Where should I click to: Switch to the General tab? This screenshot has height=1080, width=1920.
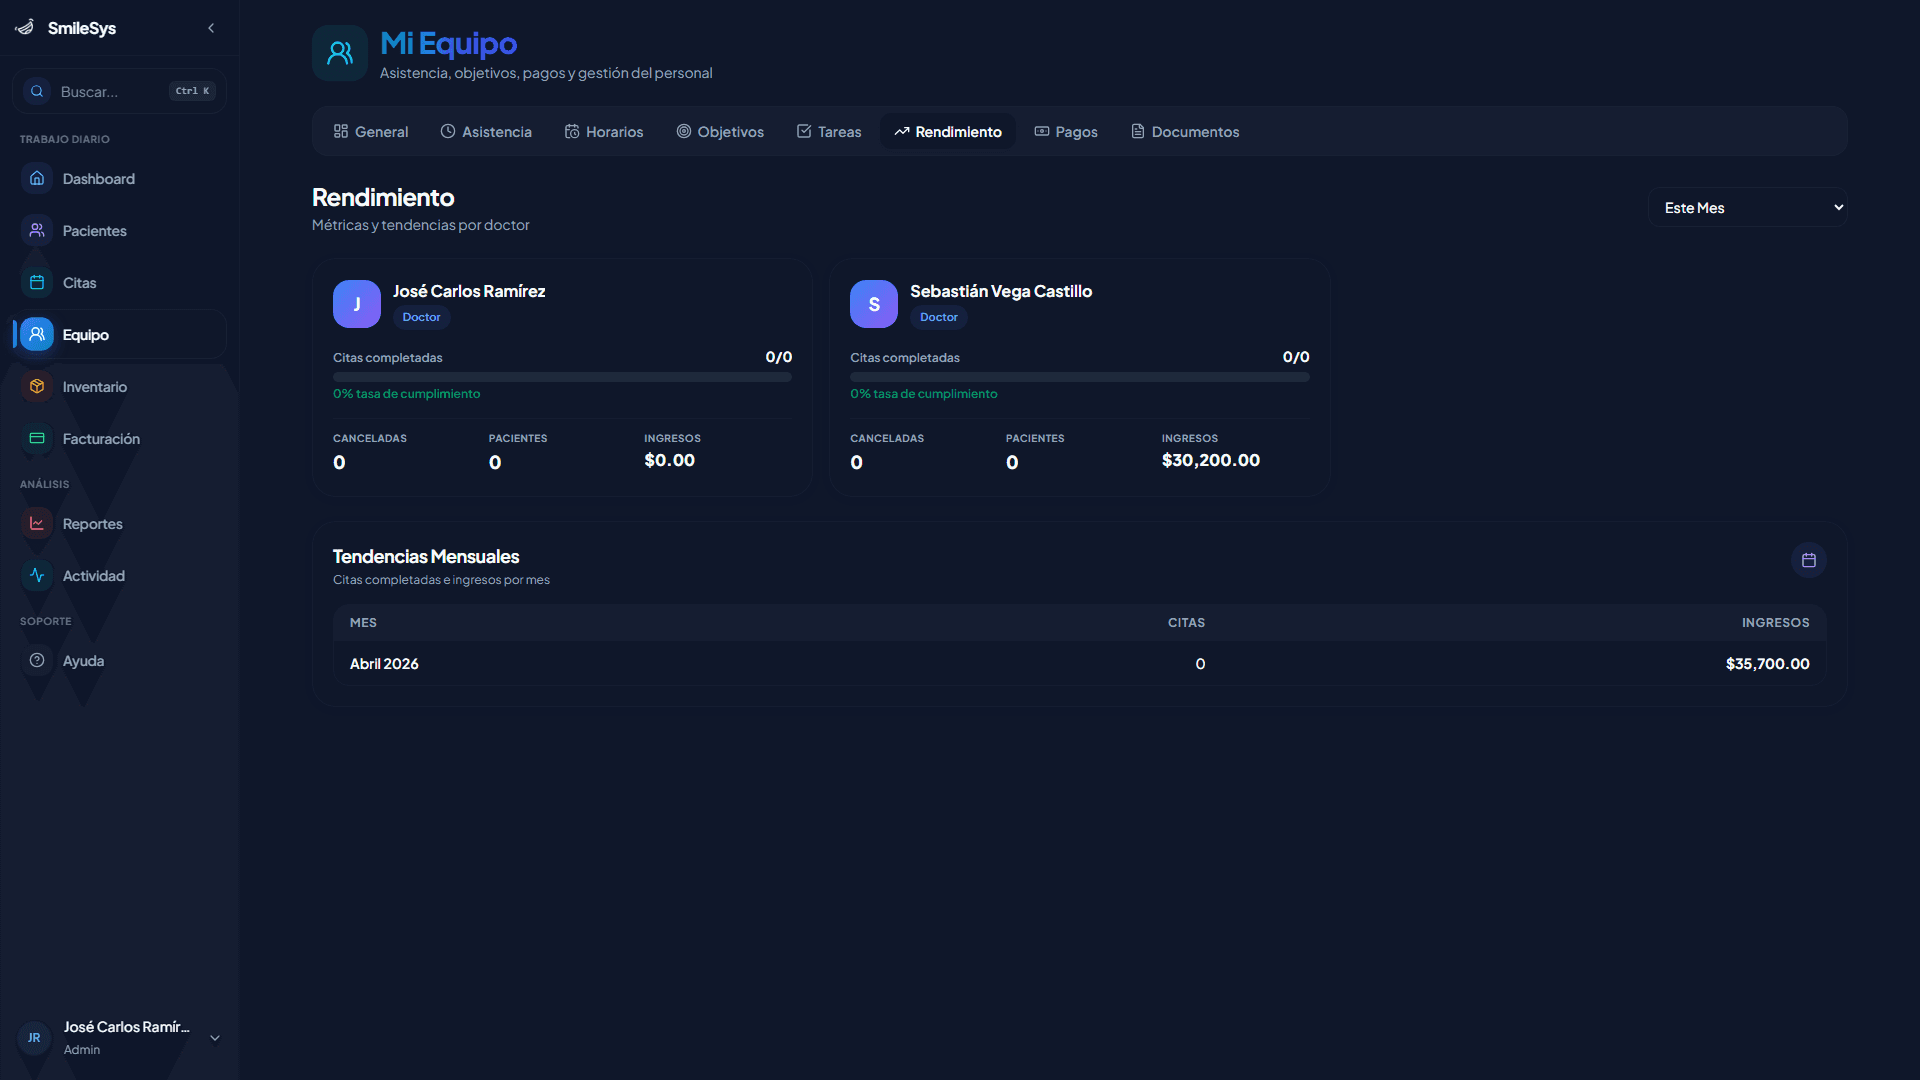point(371,132)
